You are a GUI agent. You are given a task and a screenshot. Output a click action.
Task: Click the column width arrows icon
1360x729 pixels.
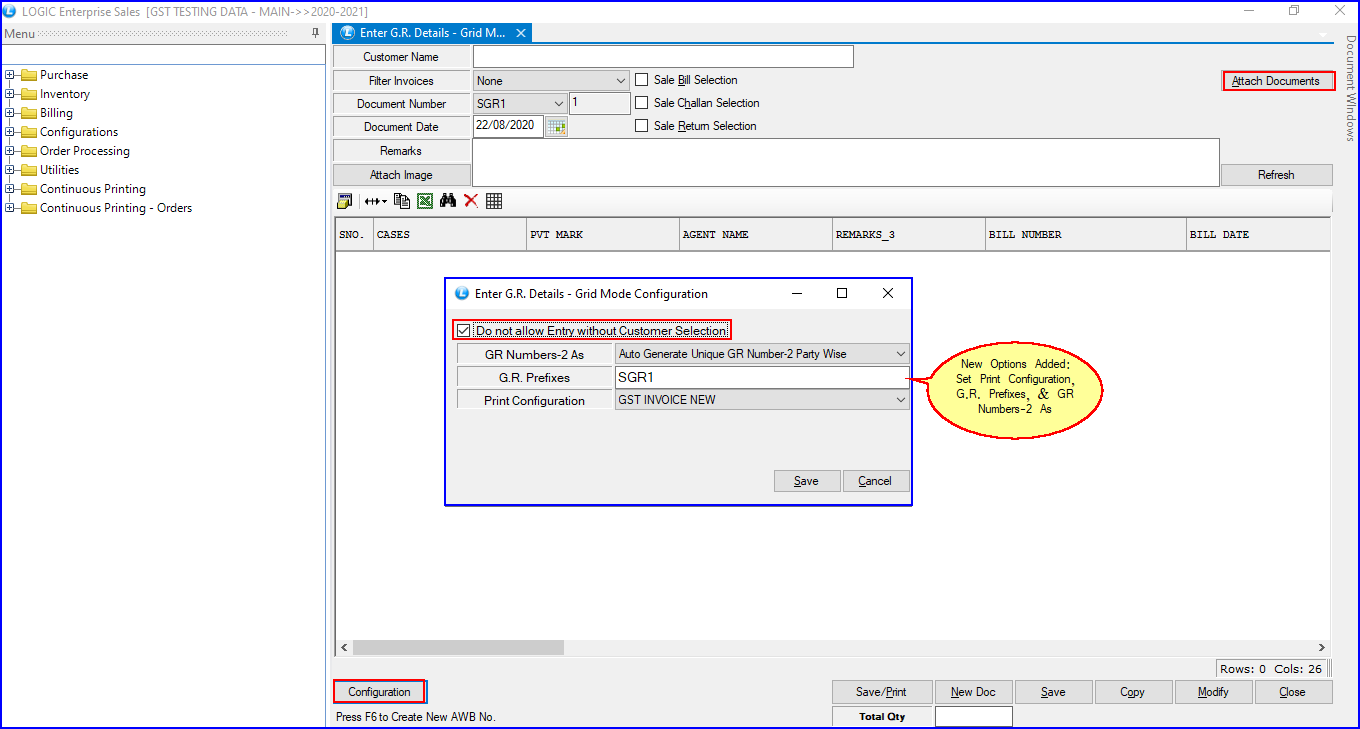coord(375,201)
